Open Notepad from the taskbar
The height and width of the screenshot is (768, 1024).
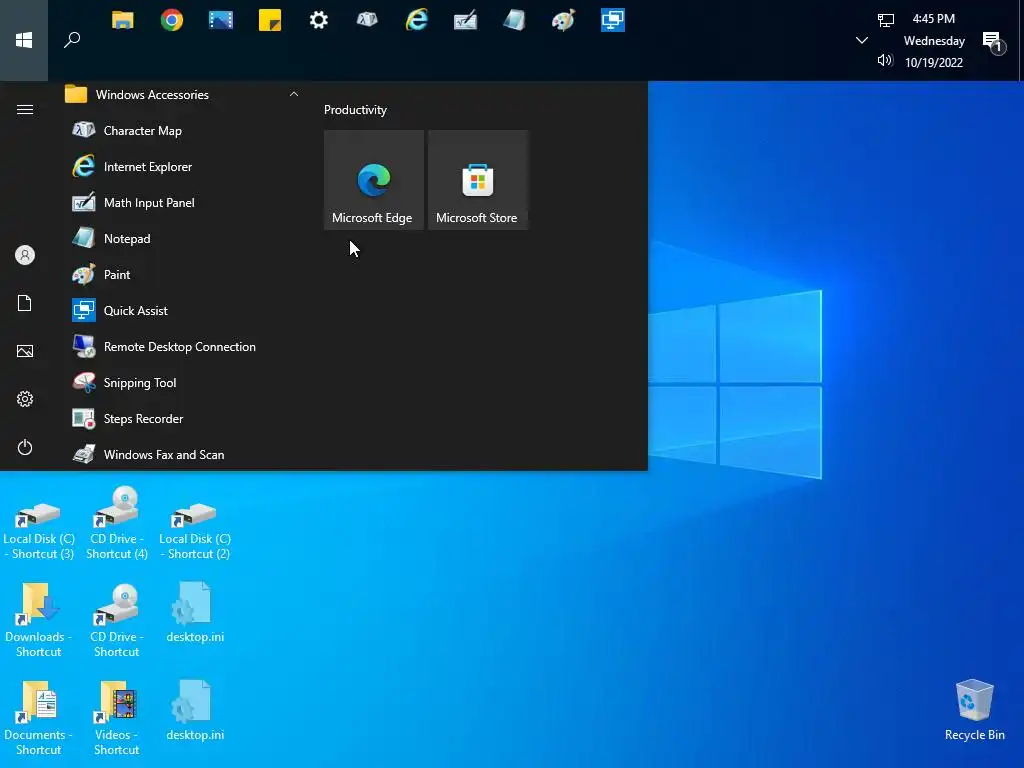[515, 20]
